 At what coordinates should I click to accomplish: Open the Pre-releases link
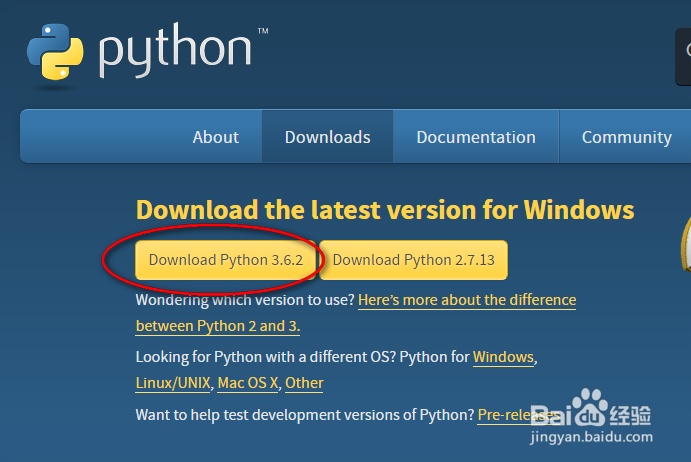point(519,415)
